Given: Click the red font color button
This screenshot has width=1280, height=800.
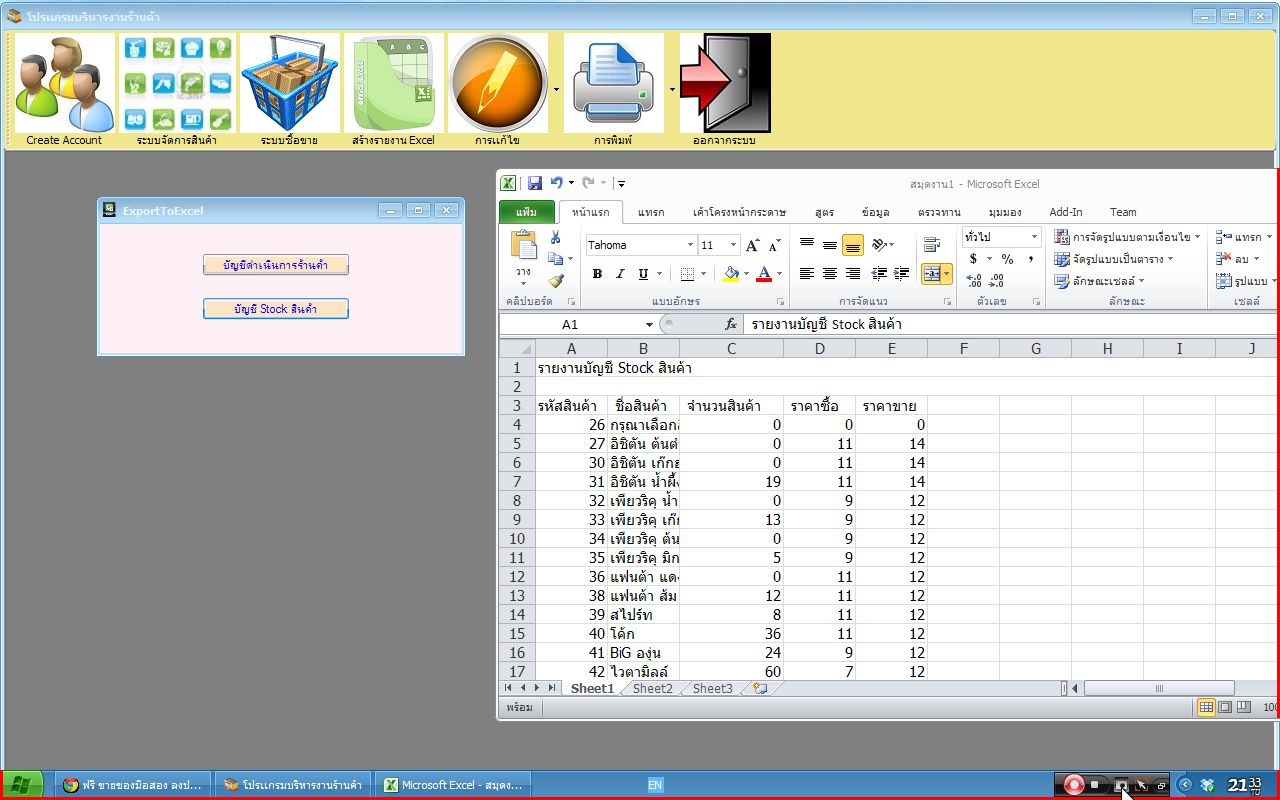Looking at the screenshot, I should (764, 274).
